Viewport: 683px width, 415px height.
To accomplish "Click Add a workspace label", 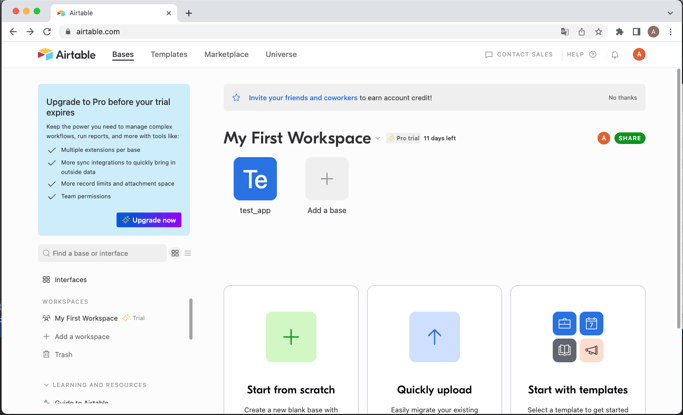I will pos(82,337).
